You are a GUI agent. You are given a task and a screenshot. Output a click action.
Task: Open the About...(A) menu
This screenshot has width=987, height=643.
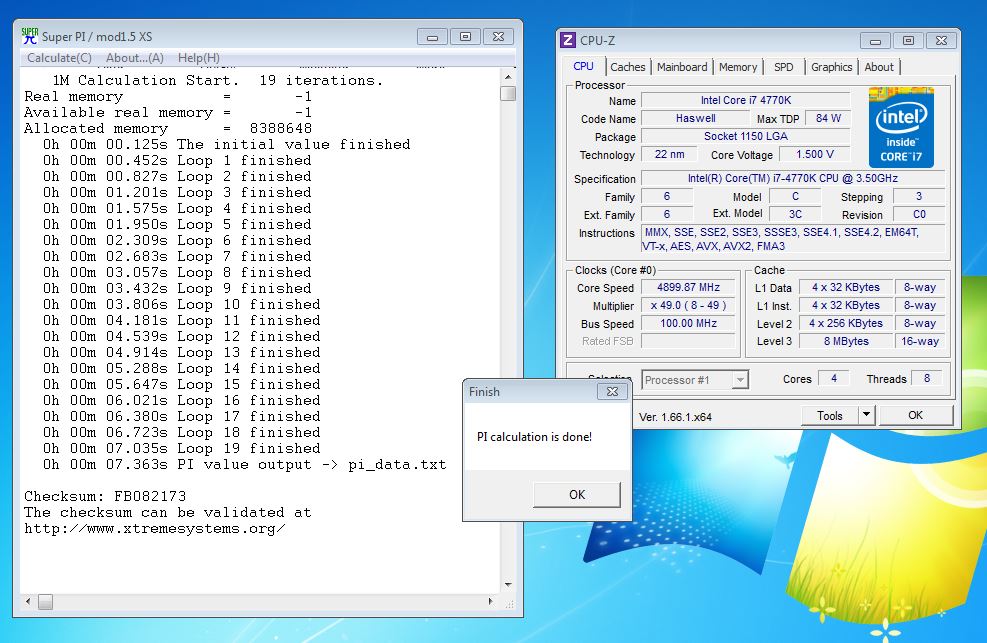tap(135, 58)
